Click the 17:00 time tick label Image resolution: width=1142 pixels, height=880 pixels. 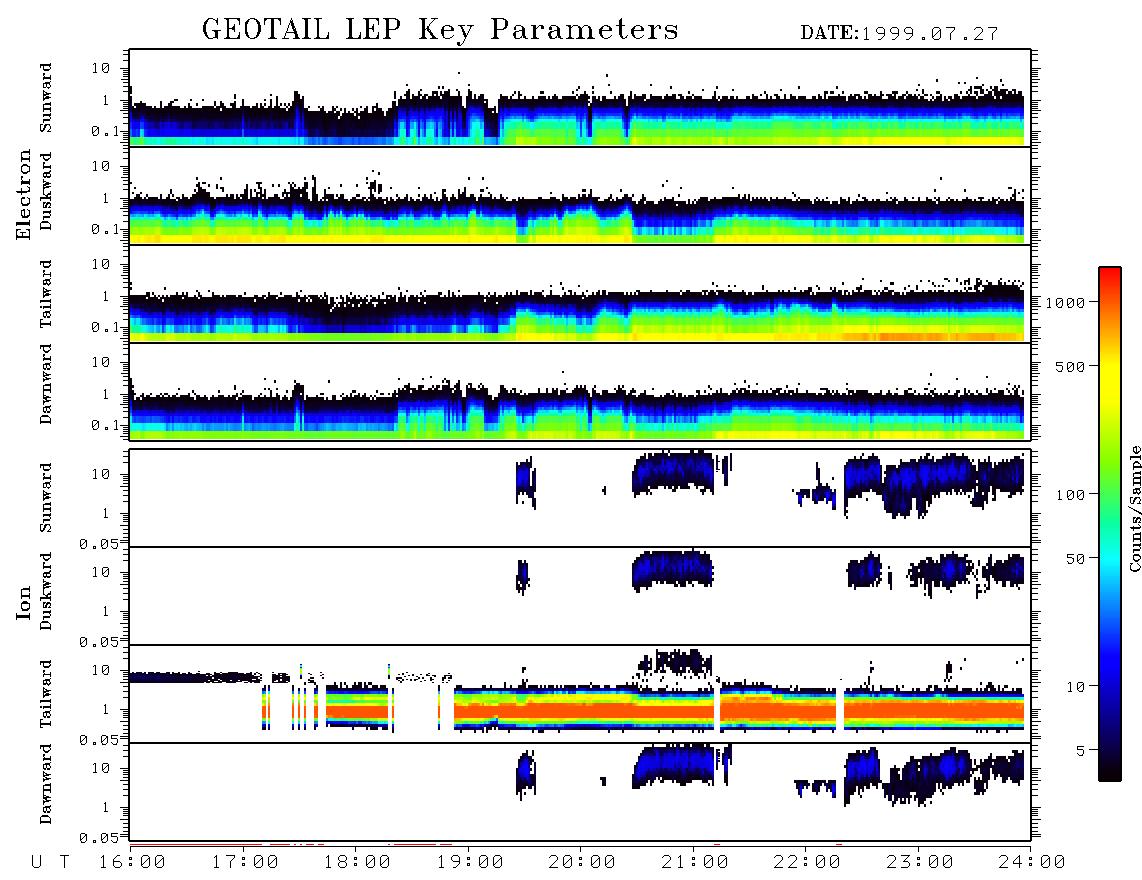tap(245, 862)
